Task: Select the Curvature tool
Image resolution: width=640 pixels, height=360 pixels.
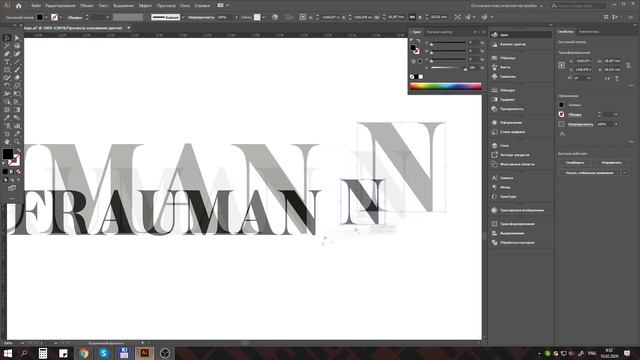Action: click(x=17, y=53)
